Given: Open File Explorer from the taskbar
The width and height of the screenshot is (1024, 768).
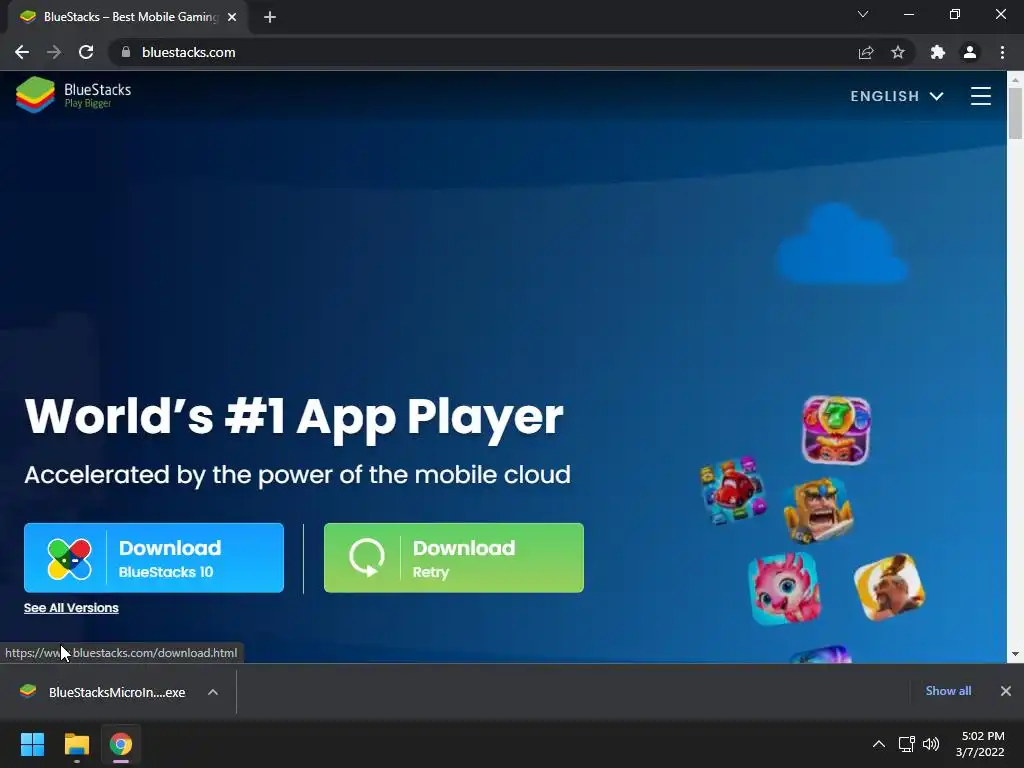Looking at the screenshot, I should tap(76, 744).
